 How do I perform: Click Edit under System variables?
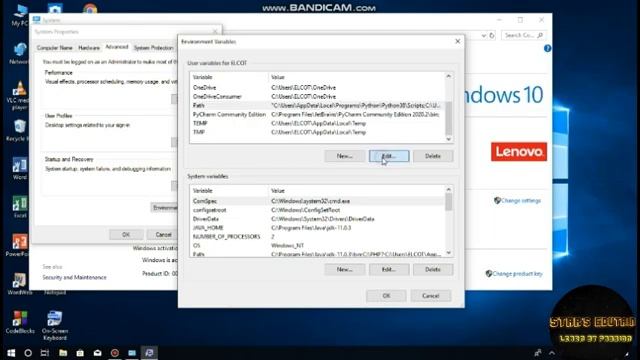(x=389, y=269)
